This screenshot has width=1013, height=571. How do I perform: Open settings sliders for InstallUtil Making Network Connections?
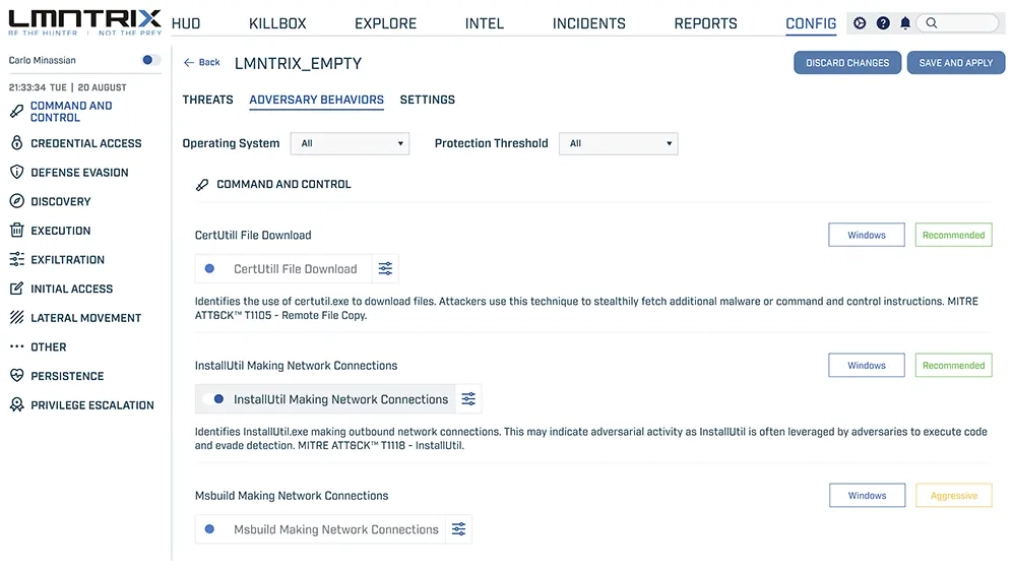468,399
